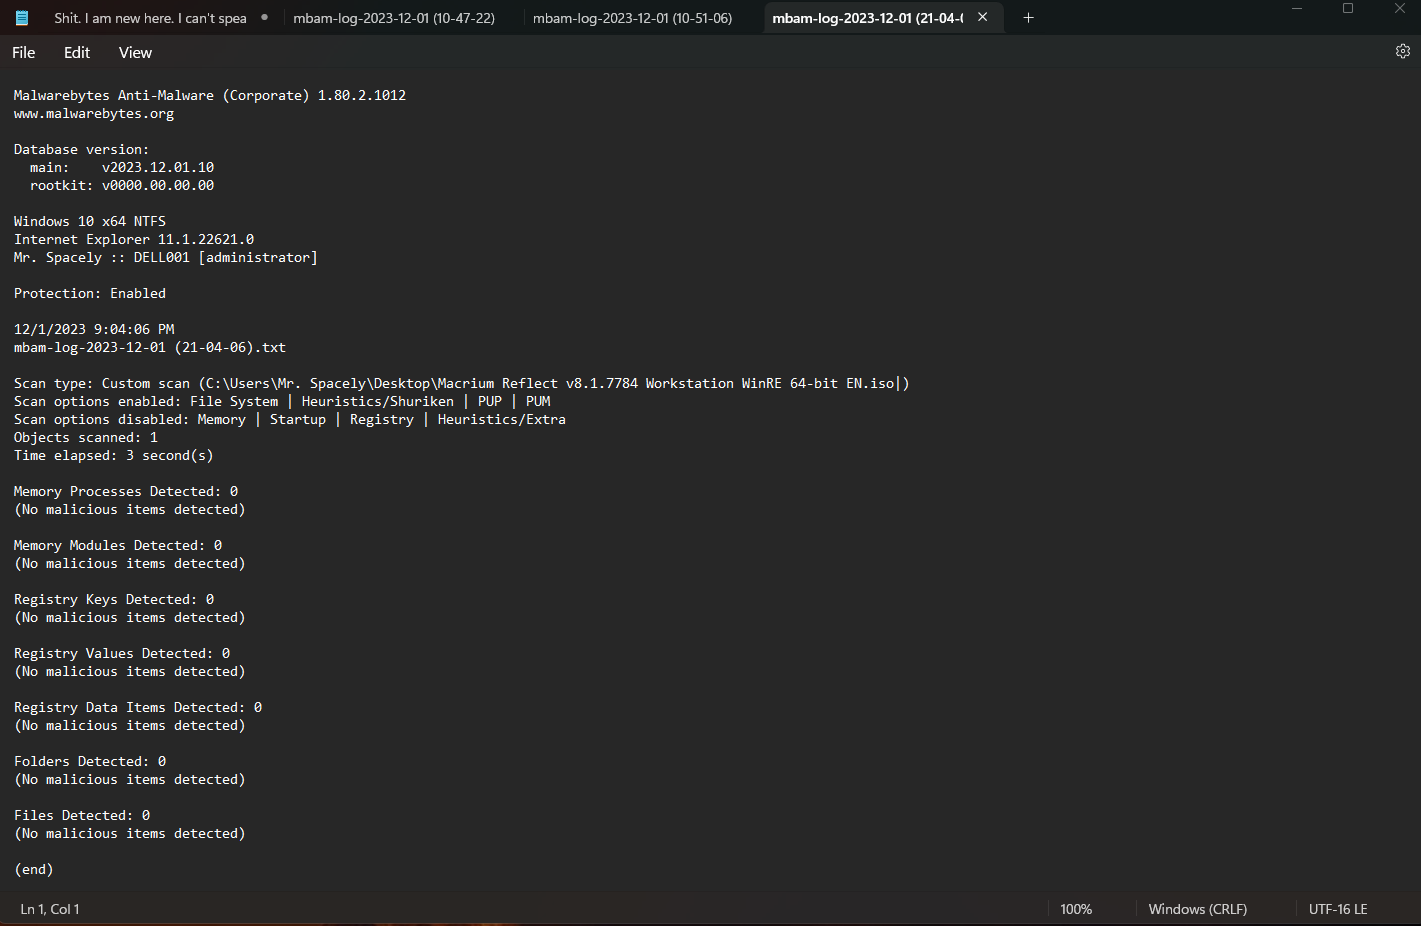Click the Windows 10 x64 NTFS line
The image size is (1421, 926).
pyautogui.click(x=90, y=222)
